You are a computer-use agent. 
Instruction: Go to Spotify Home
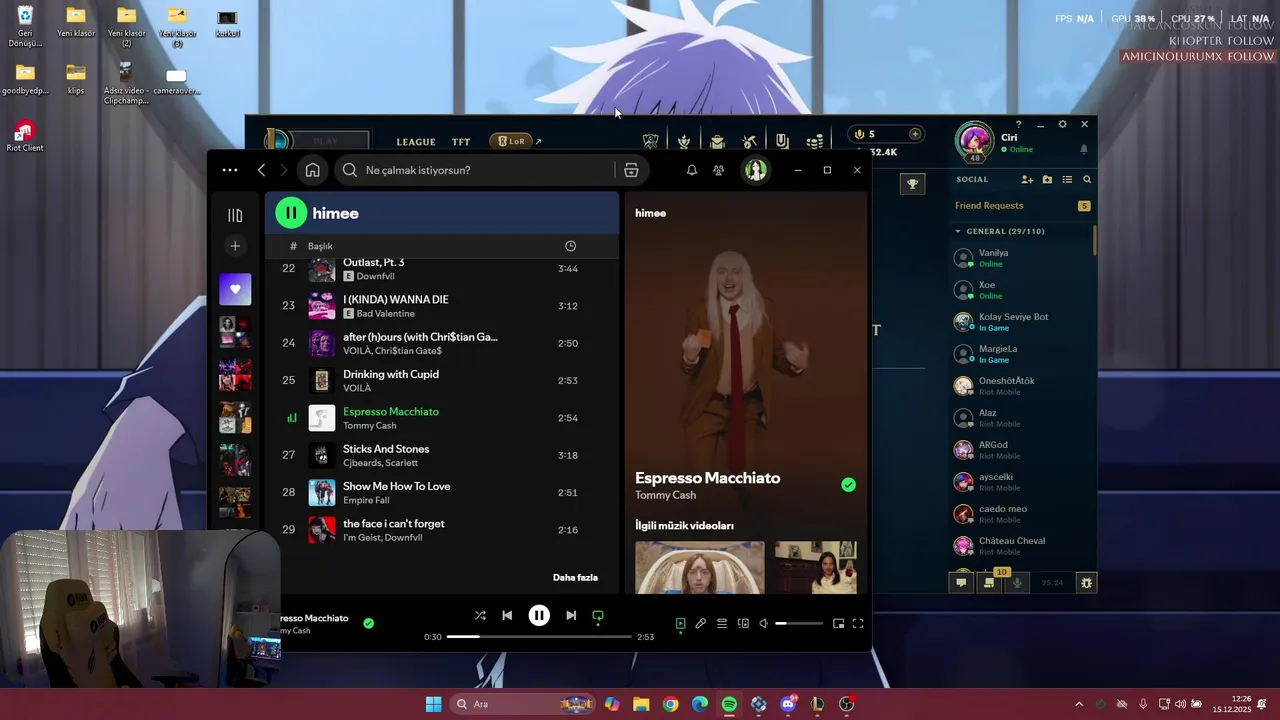pos(313,170)
